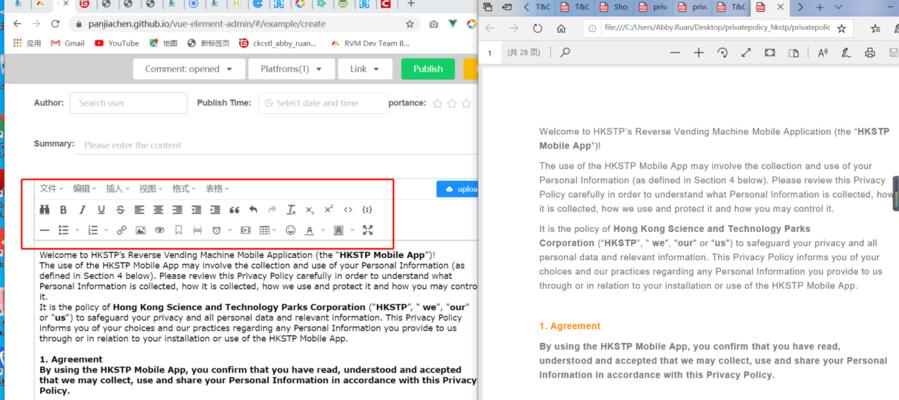Open the 应用 apps shortcut
The width and height of the screenshot is (899, 400).
pyautogui.click(x=27, y=43)
